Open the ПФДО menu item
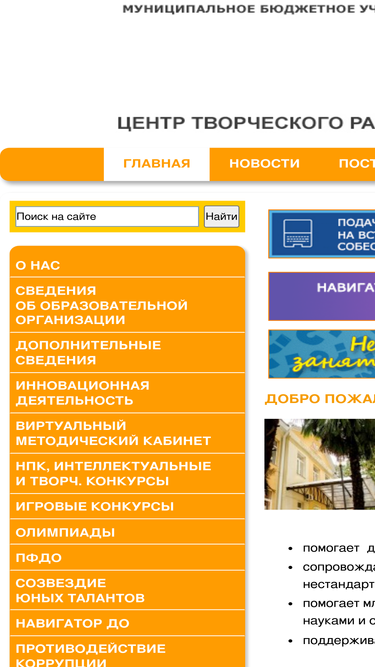The height and width of the screenshot is (667, 375). tap(128, 558)
